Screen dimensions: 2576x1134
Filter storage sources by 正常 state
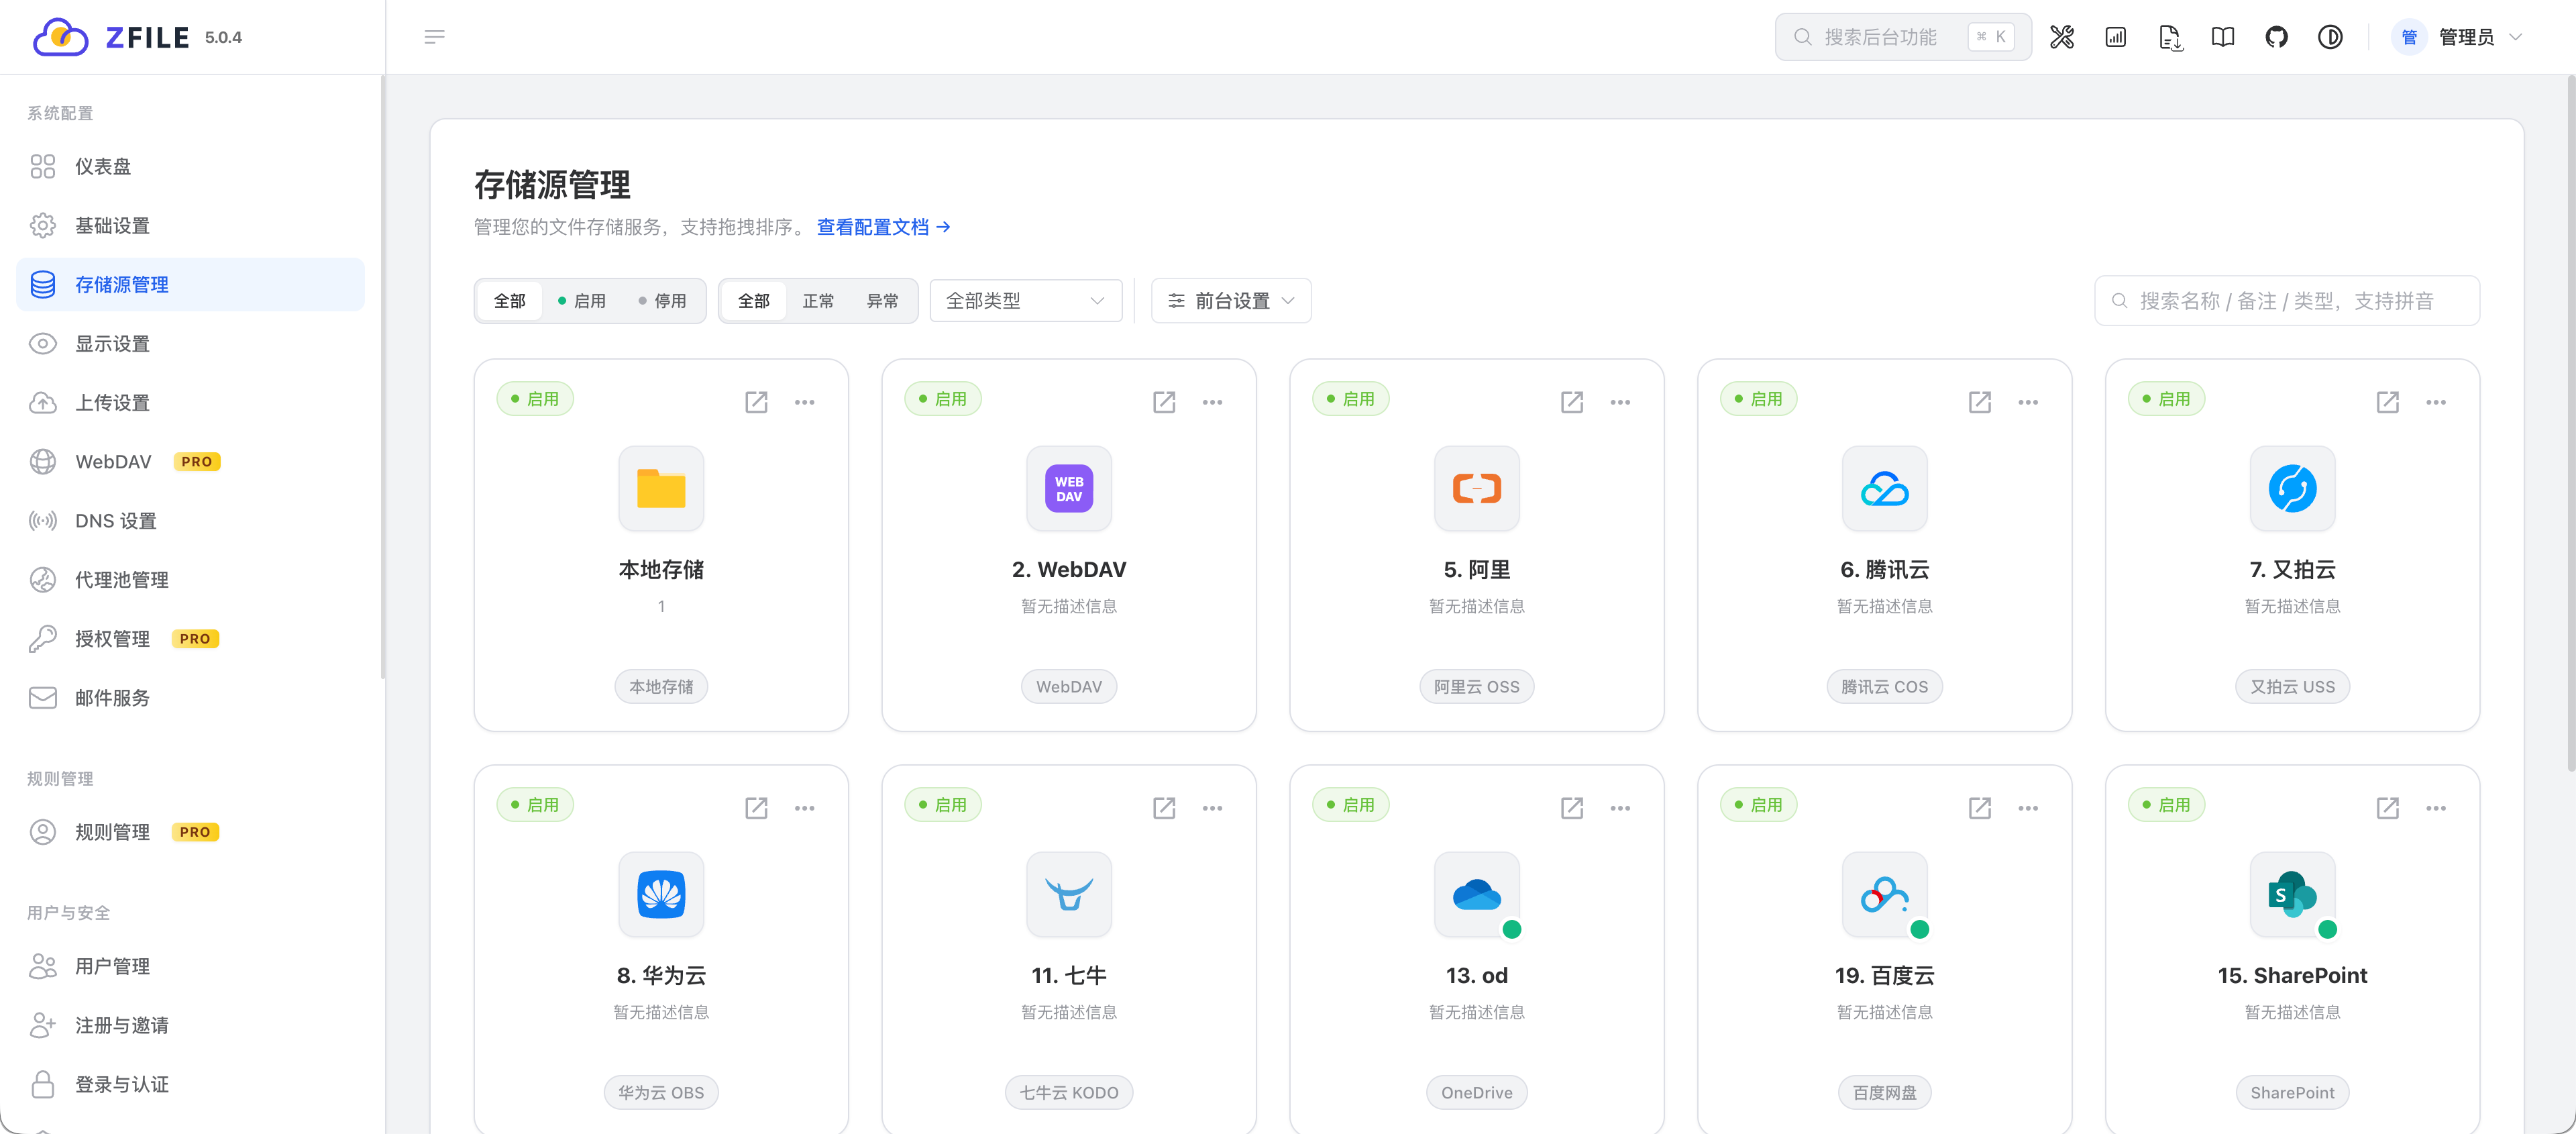tap(818, 301)
